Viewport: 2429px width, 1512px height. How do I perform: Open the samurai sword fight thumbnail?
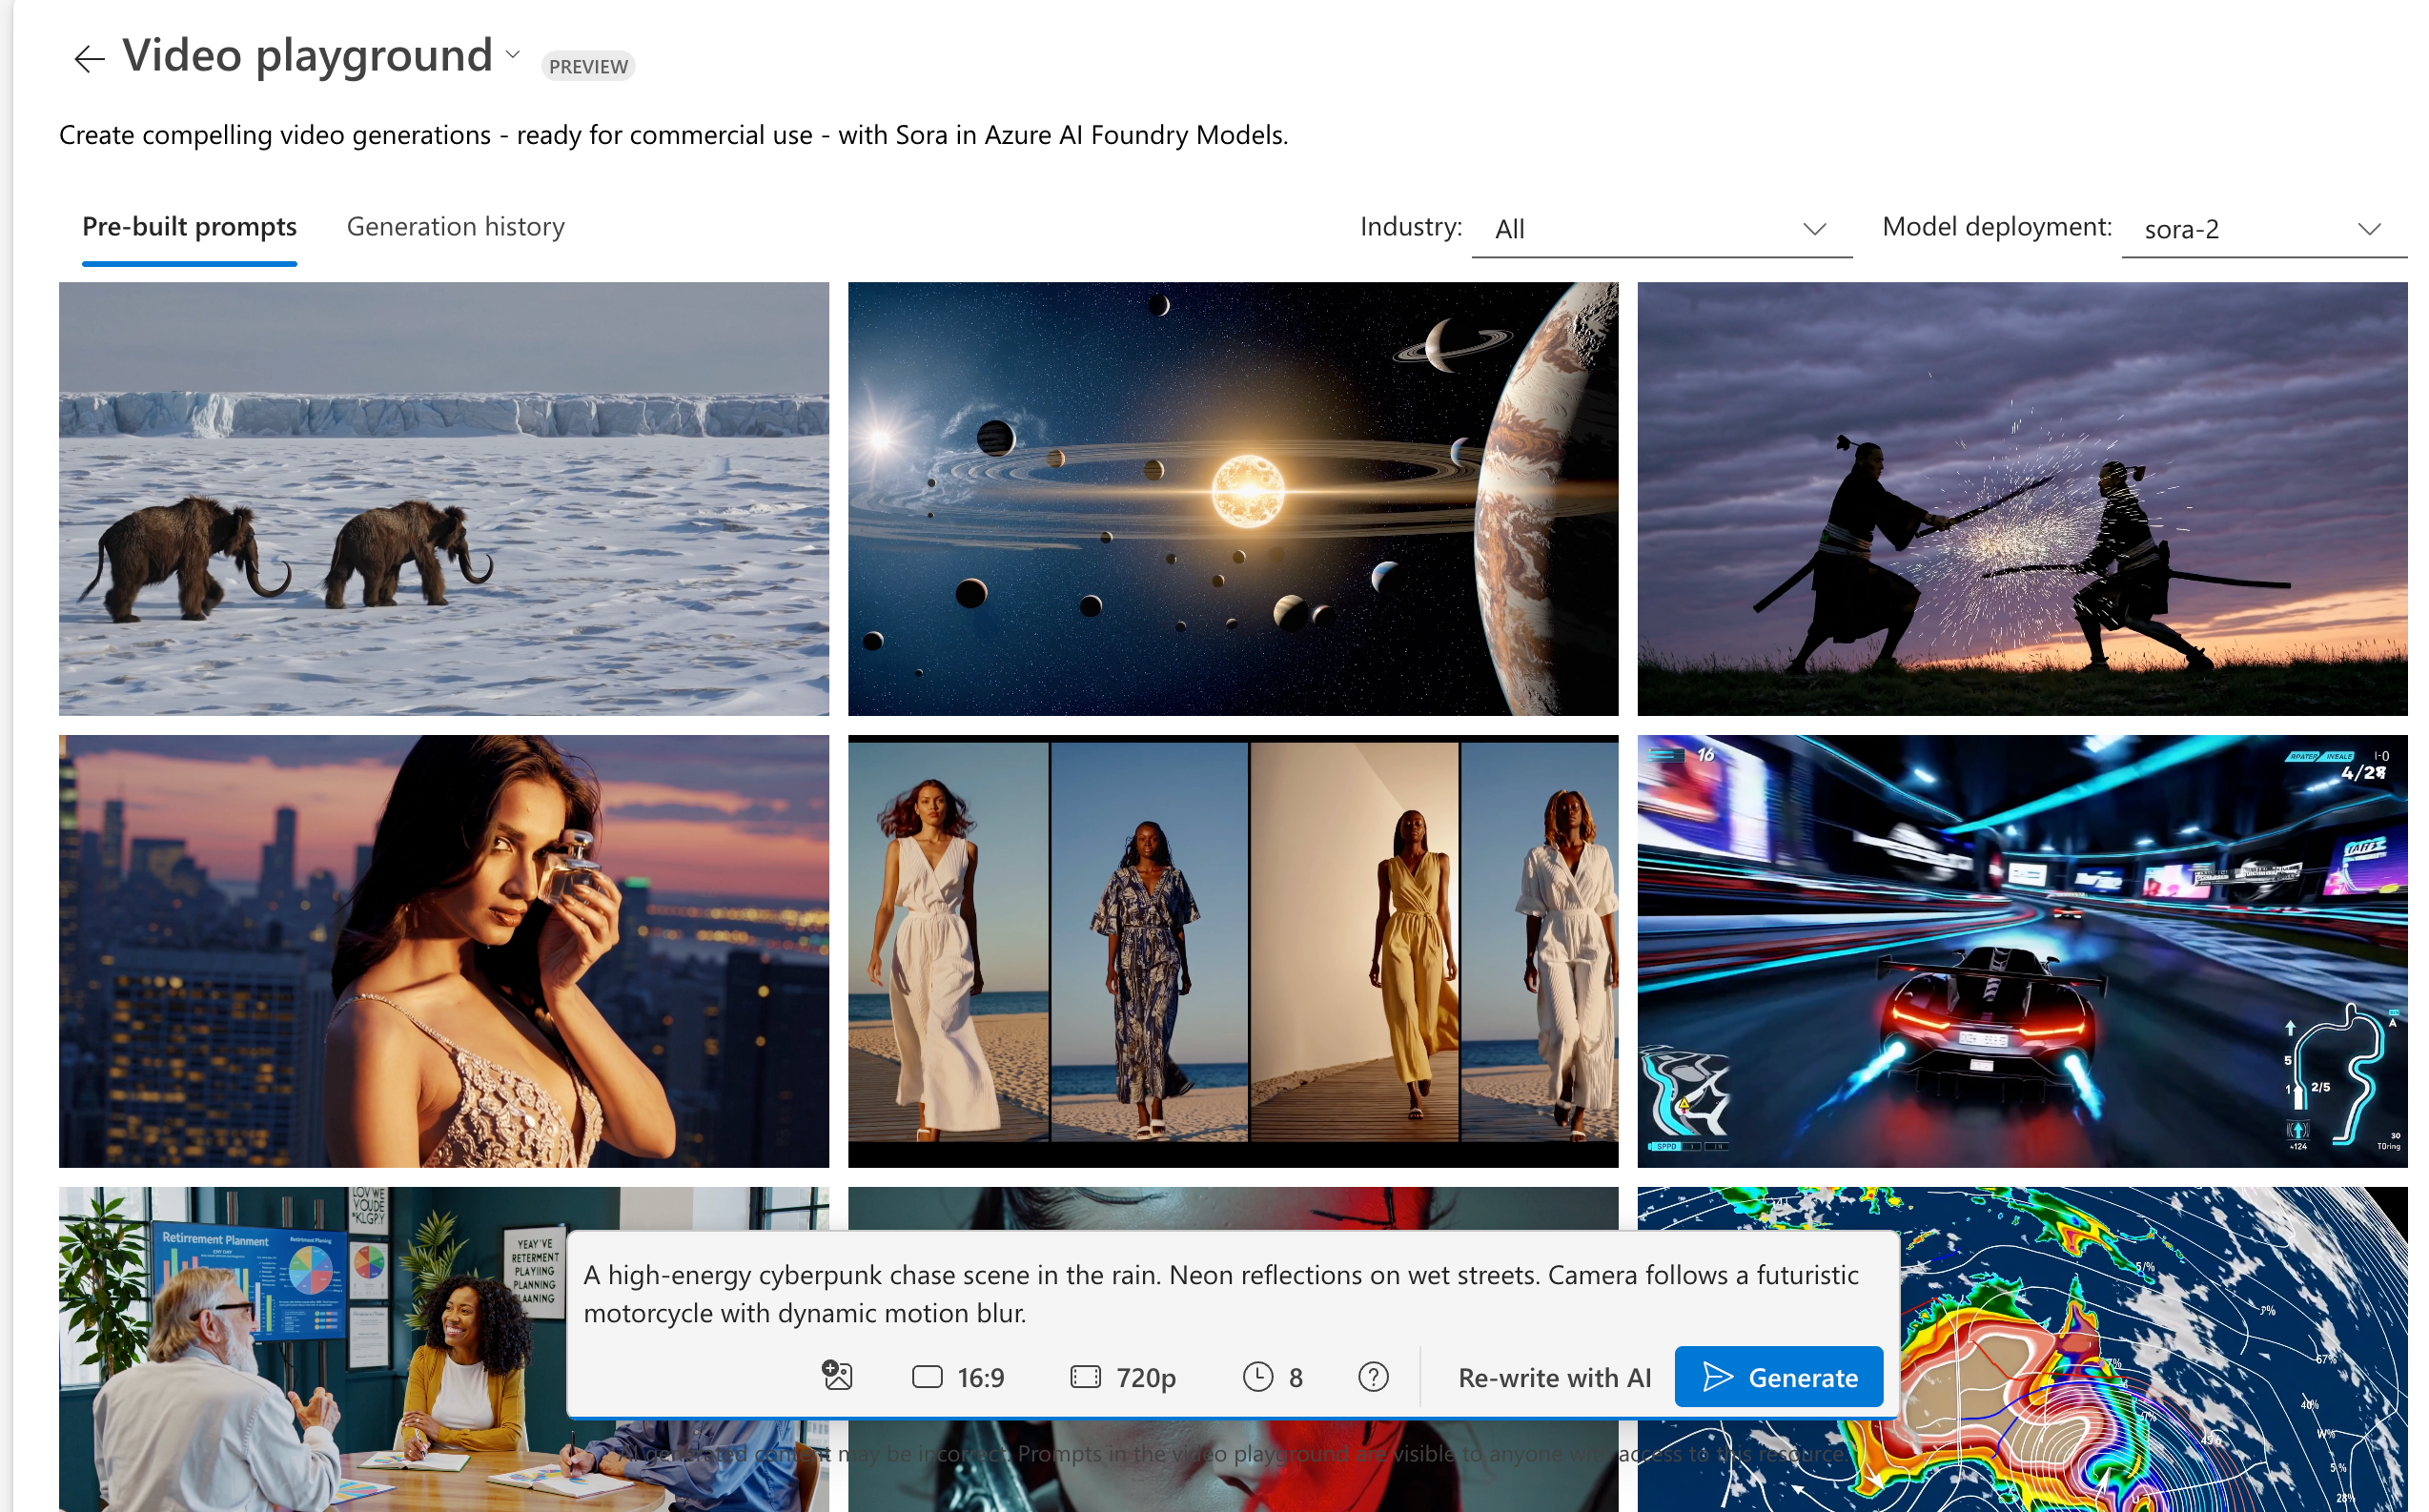(2021, 498)
